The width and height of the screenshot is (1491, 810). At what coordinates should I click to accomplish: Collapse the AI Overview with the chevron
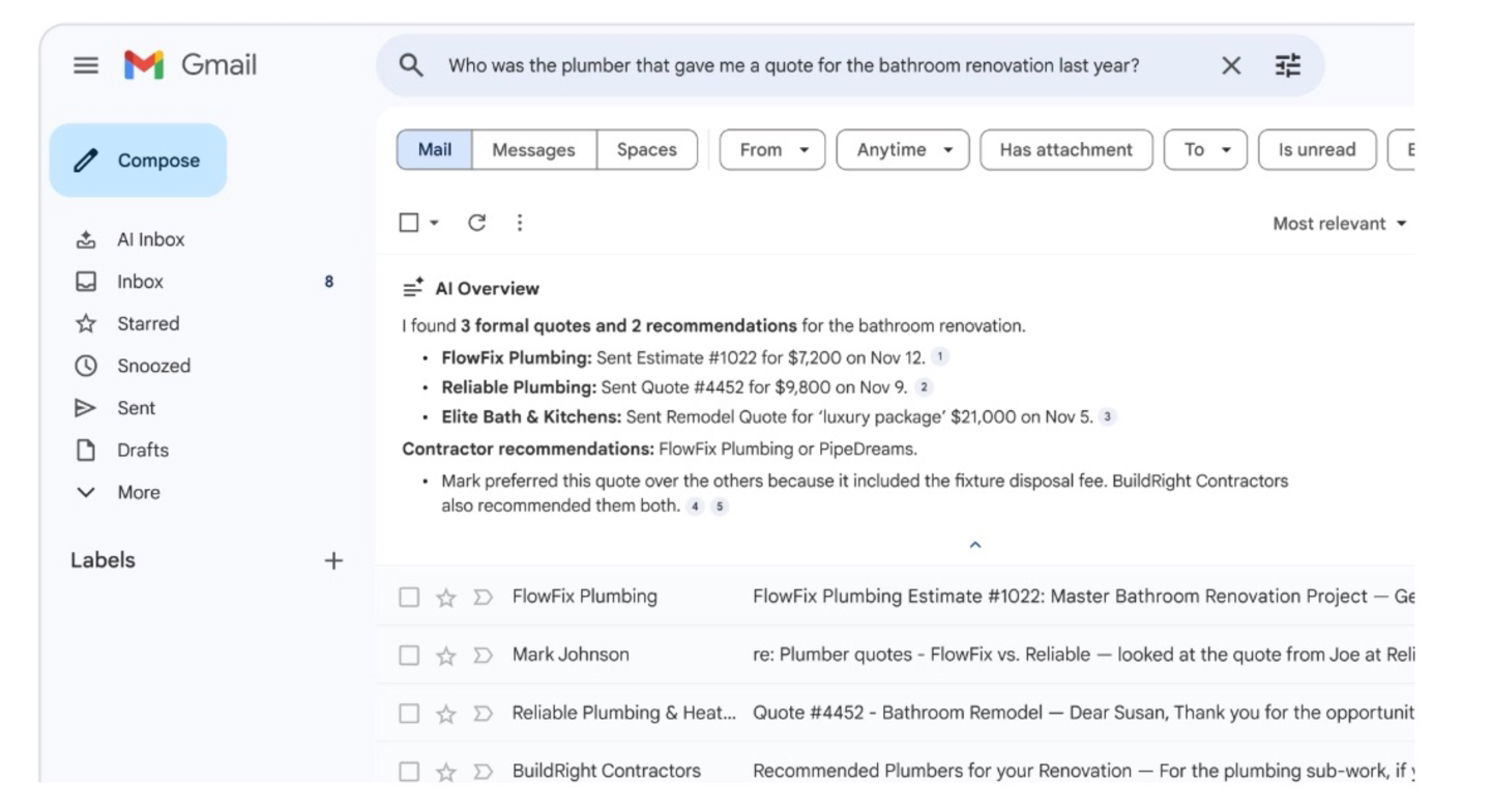click(974, 545)
